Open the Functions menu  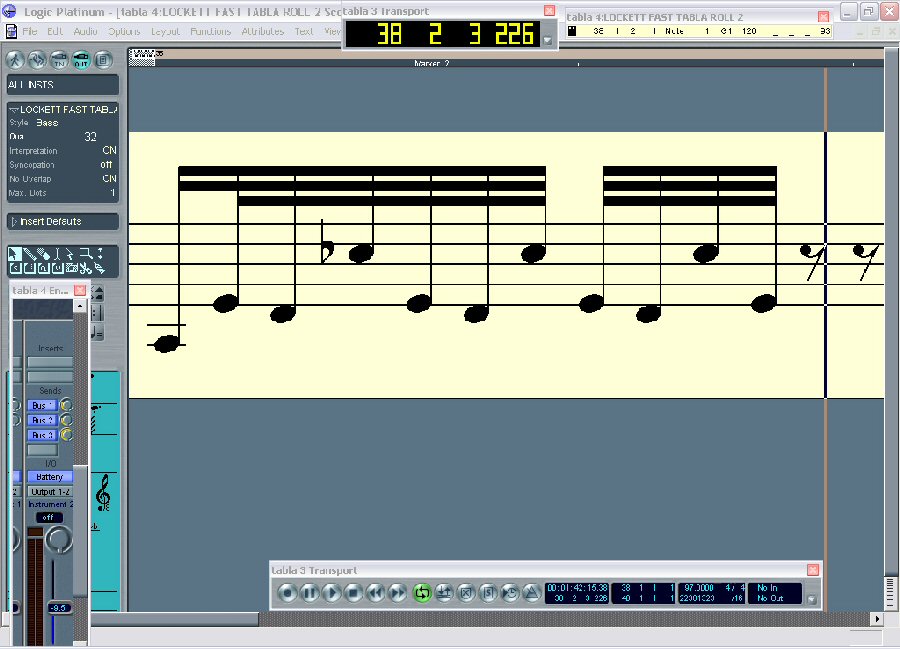pyautogui.click(x=210, y=31)
